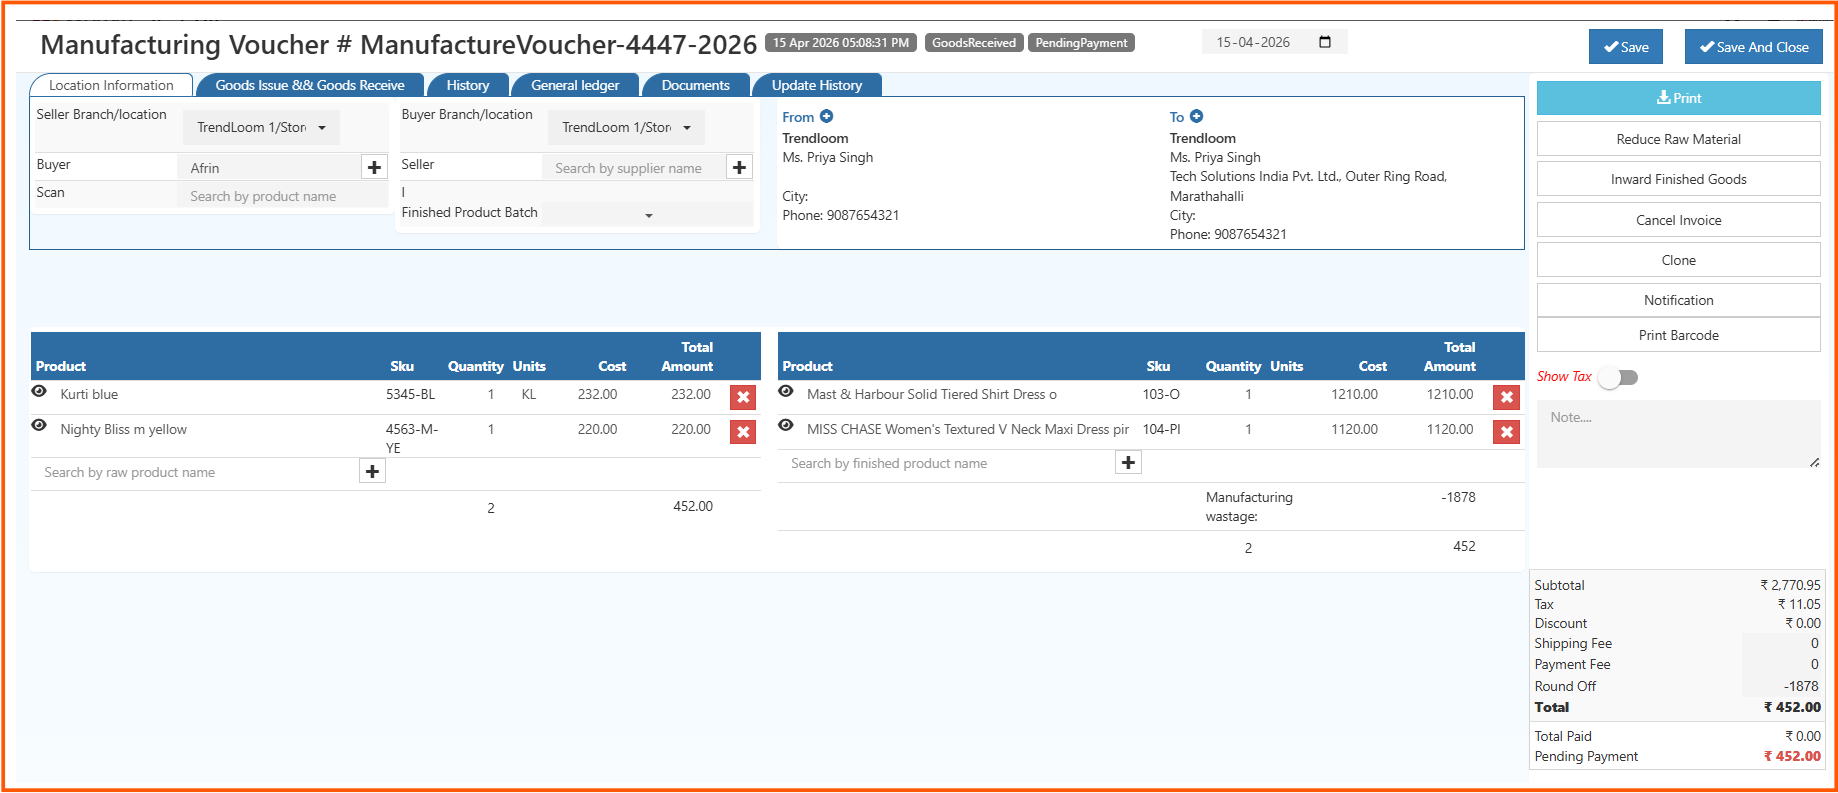Screen dimensions: 1838x793
Task: Click Inward Finished Goods button
Action: pos(1679,179)
